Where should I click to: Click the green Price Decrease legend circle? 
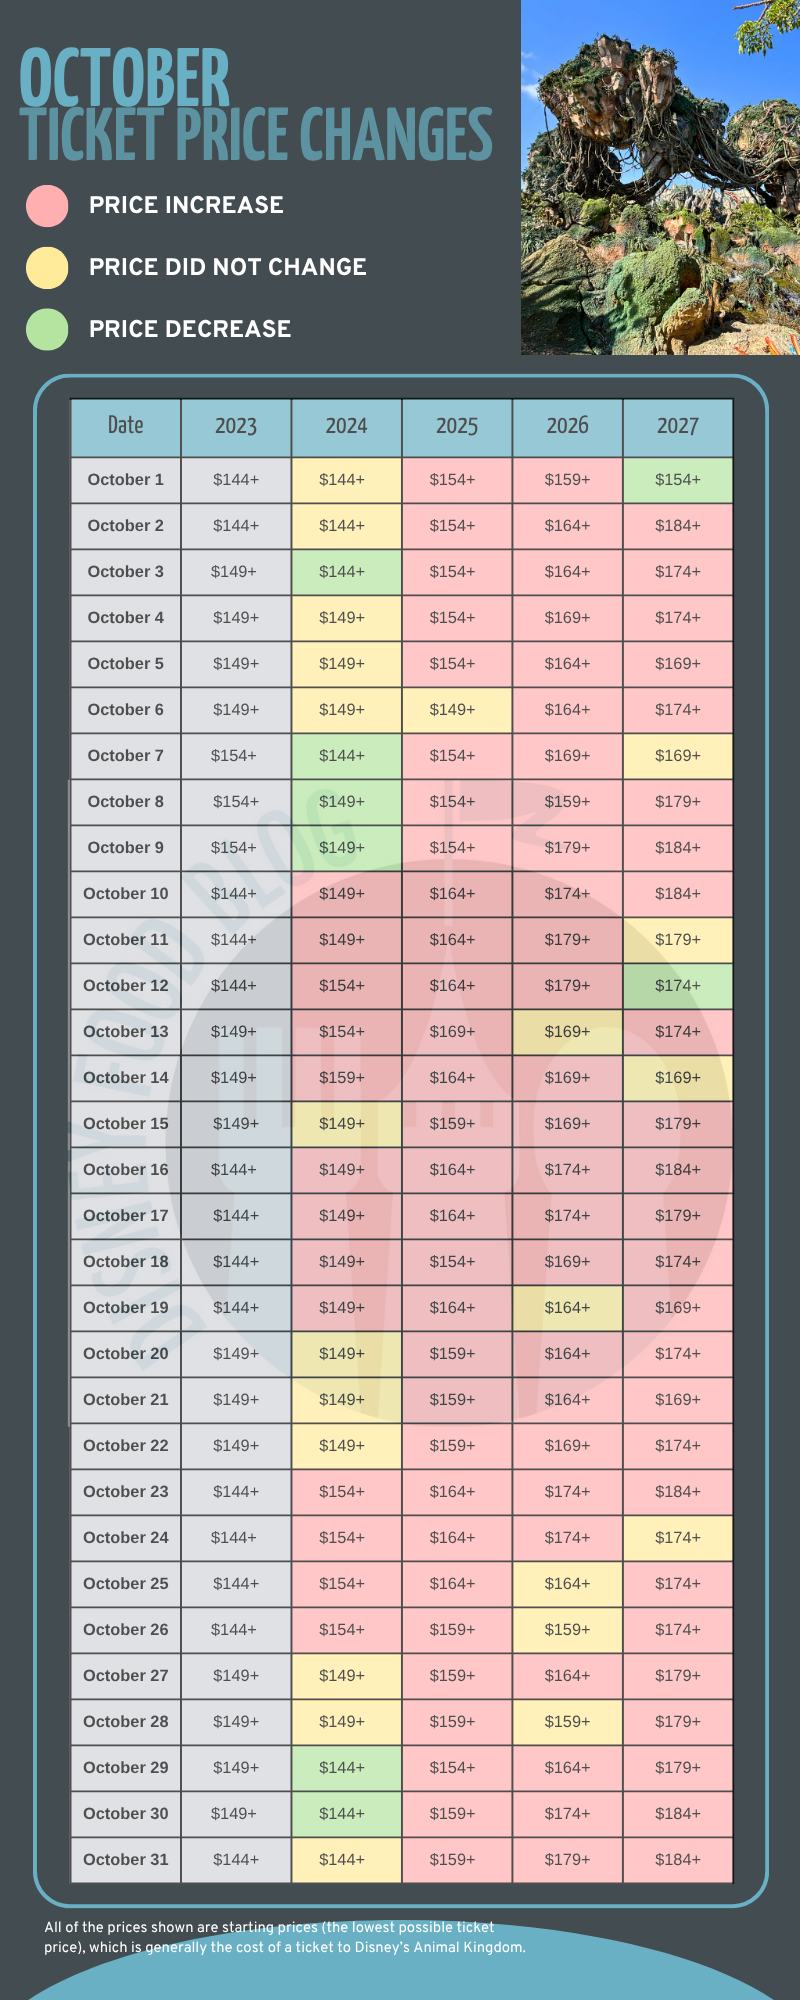pyautogui.click(x=47, y=329)
